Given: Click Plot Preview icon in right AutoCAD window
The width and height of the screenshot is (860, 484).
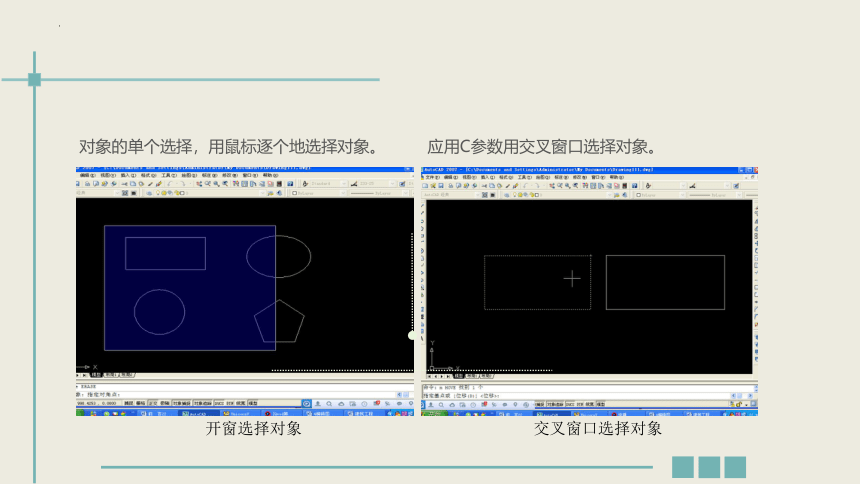Looking at the screenshot, I should click(459, 186).
